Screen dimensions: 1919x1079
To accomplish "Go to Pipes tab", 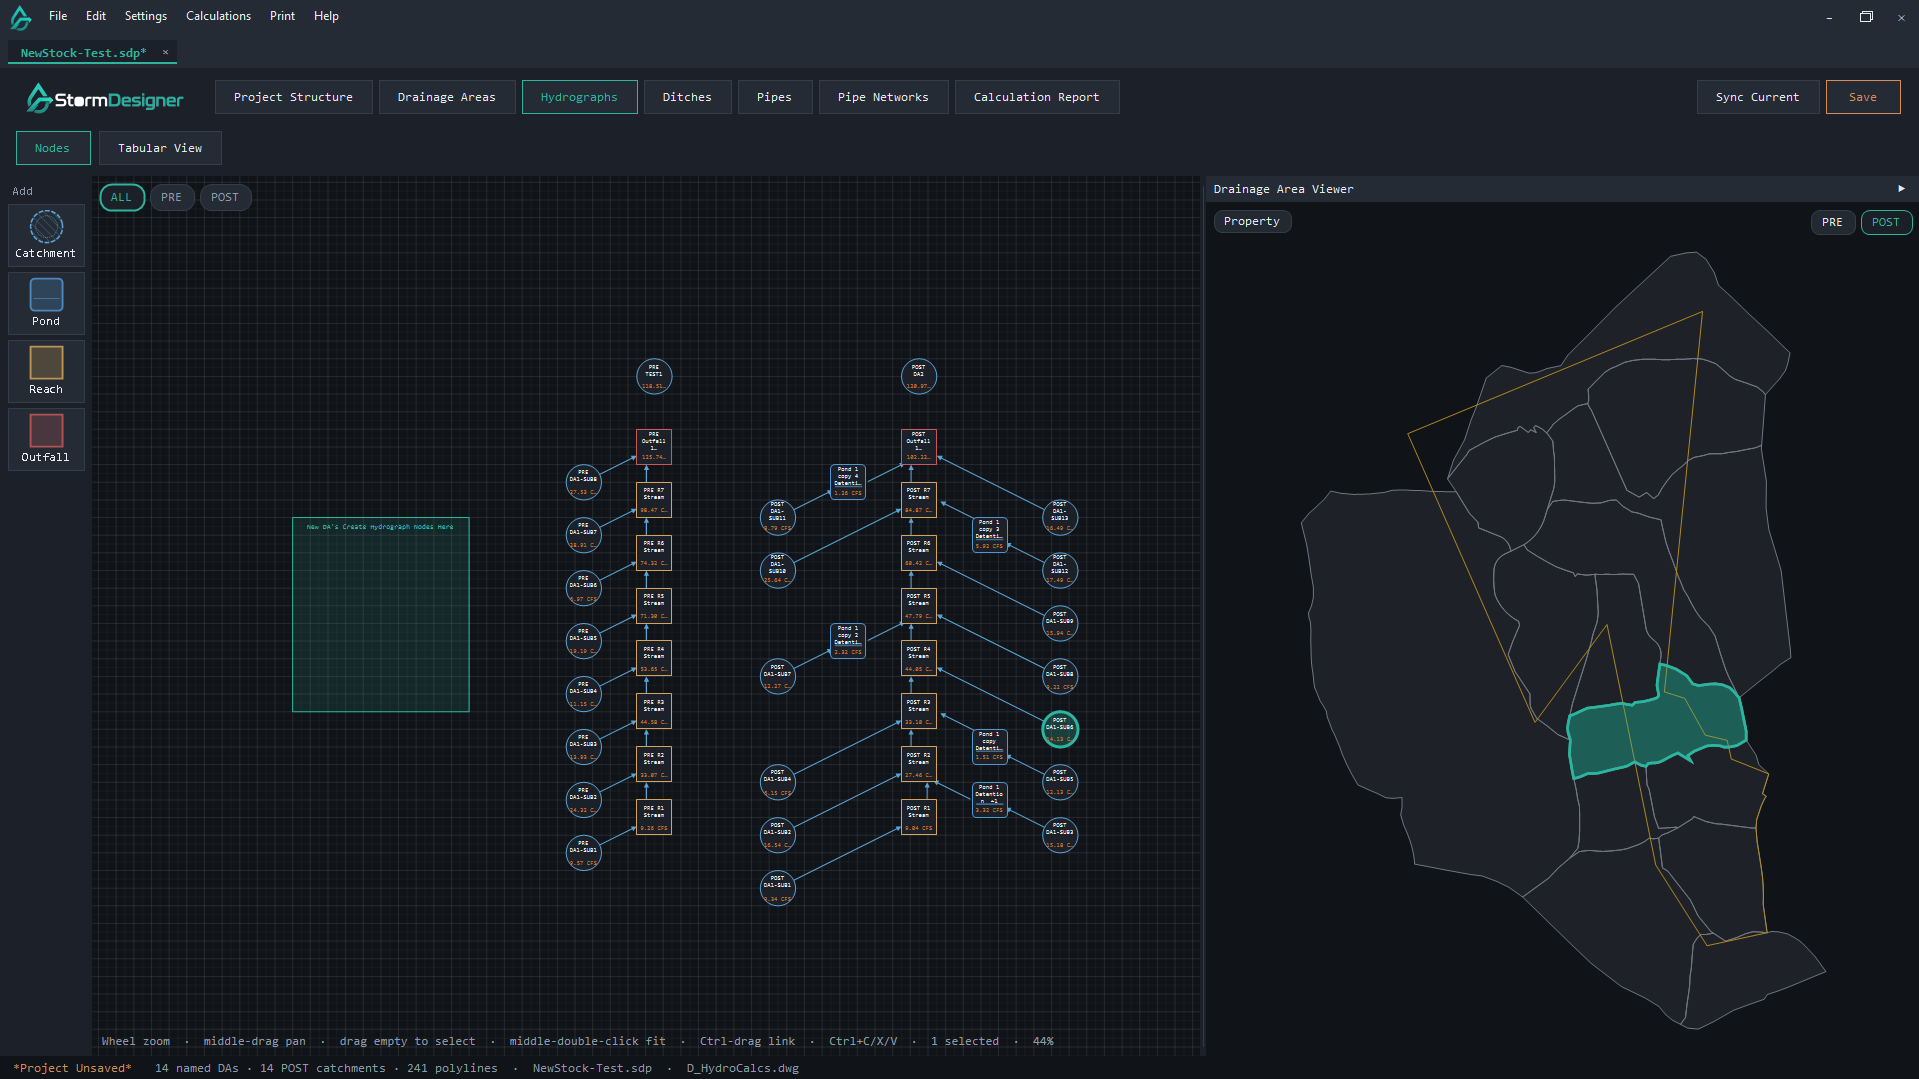I will (775, 97).
